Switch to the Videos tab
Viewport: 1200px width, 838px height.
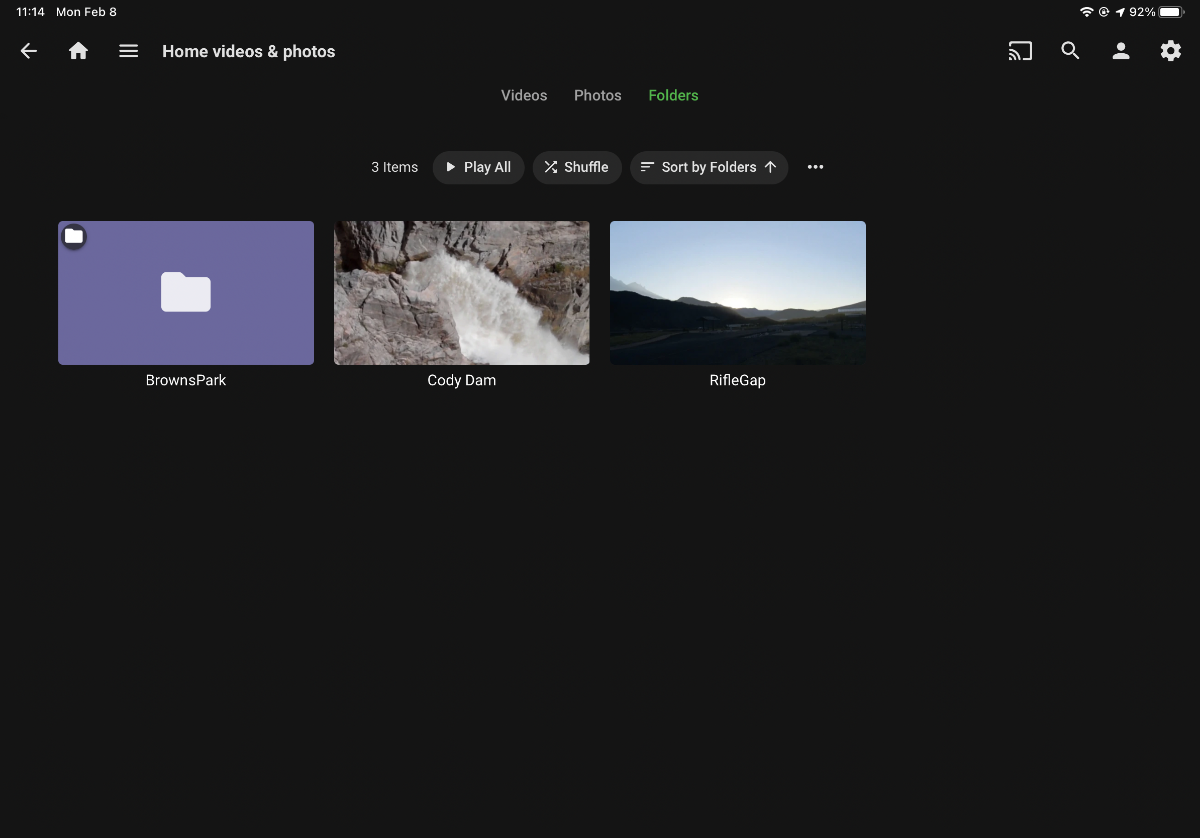point(524,95)
